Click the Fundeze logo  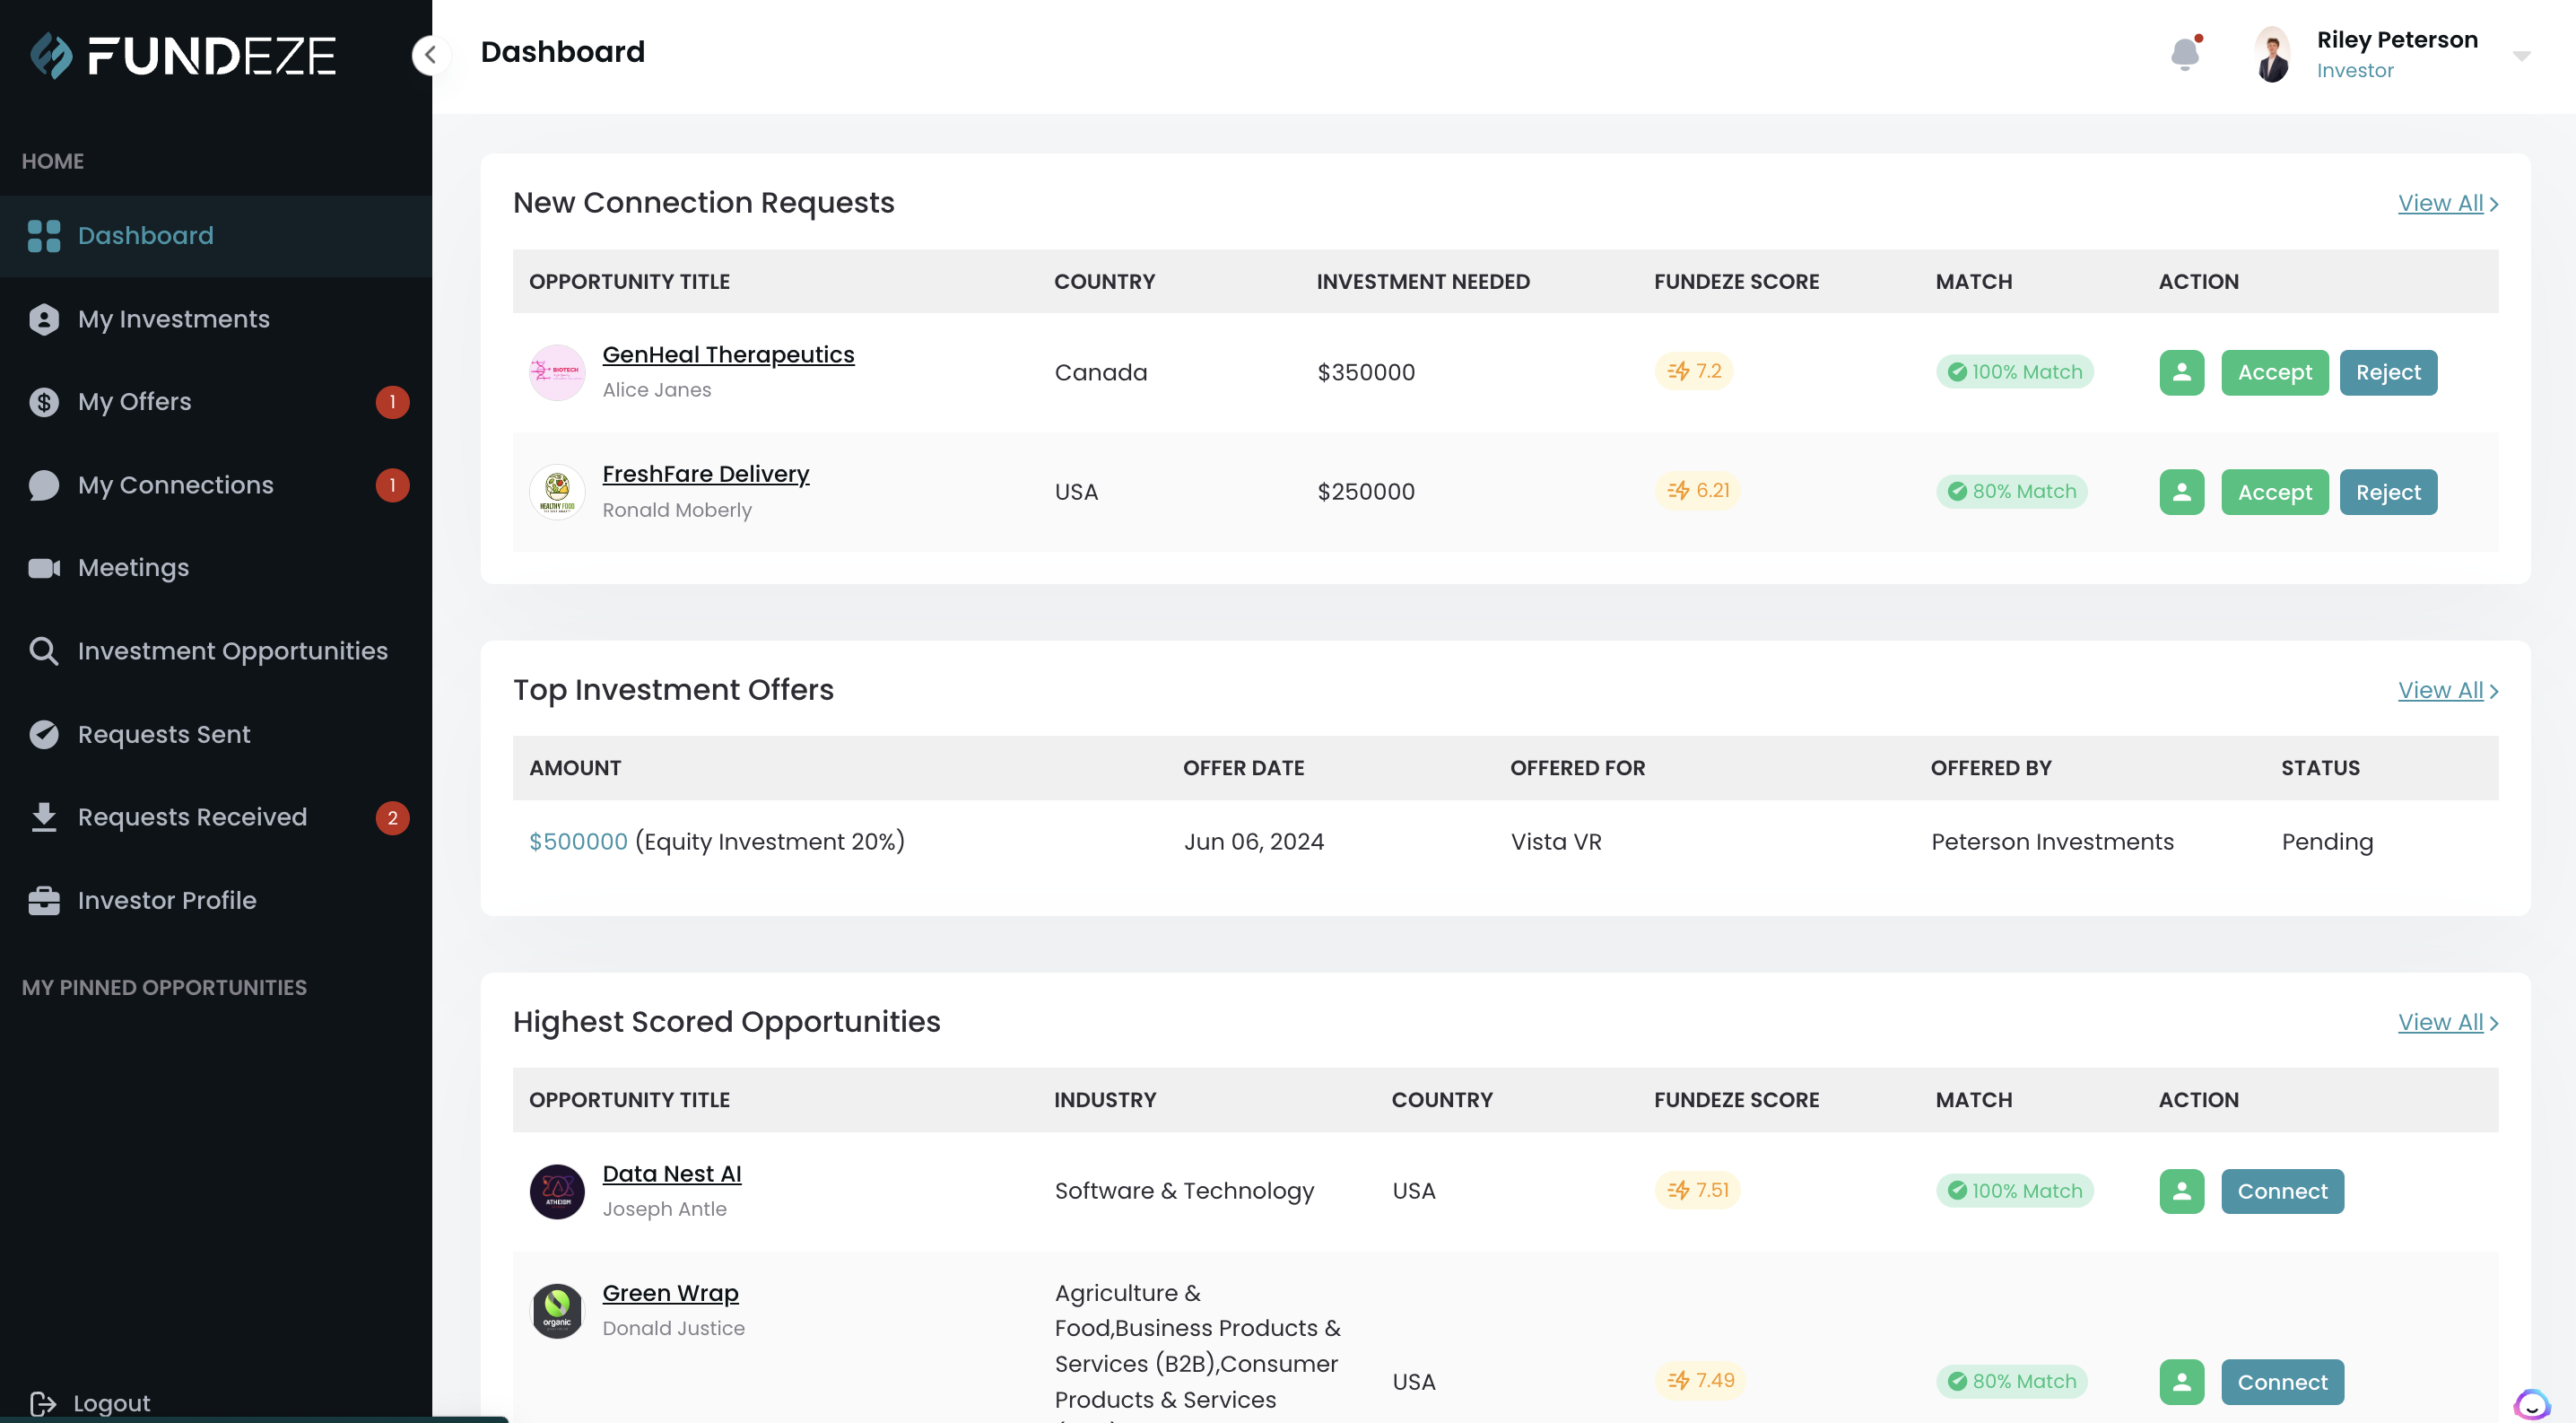point(183,56)
